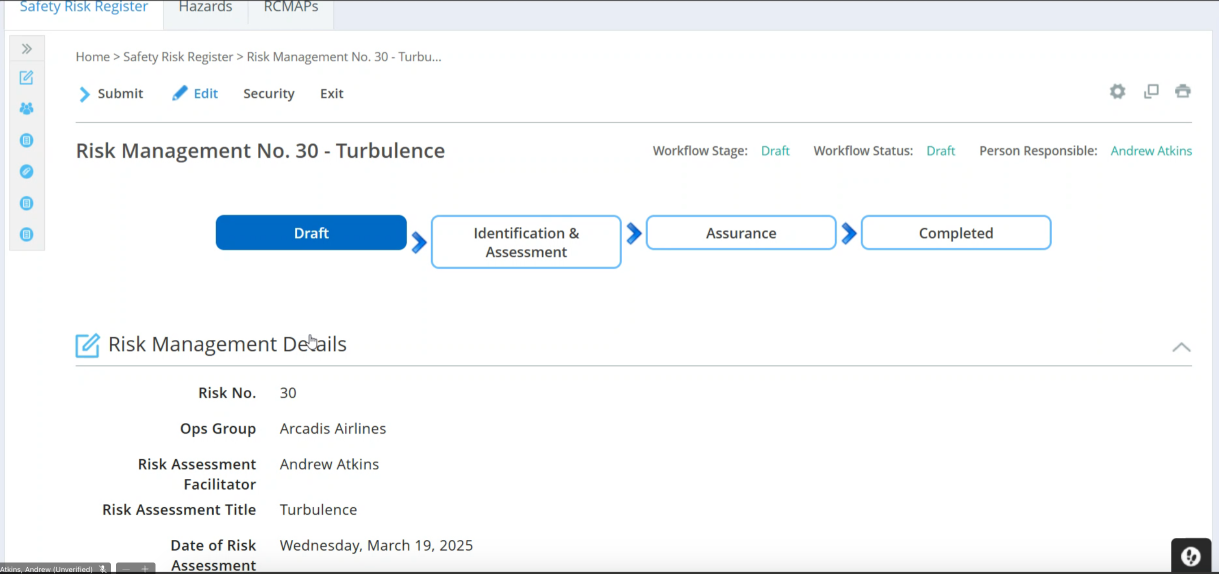Click the Edit button with pencil
Viewport: 1219px width, 574px height.
(195, 94)
